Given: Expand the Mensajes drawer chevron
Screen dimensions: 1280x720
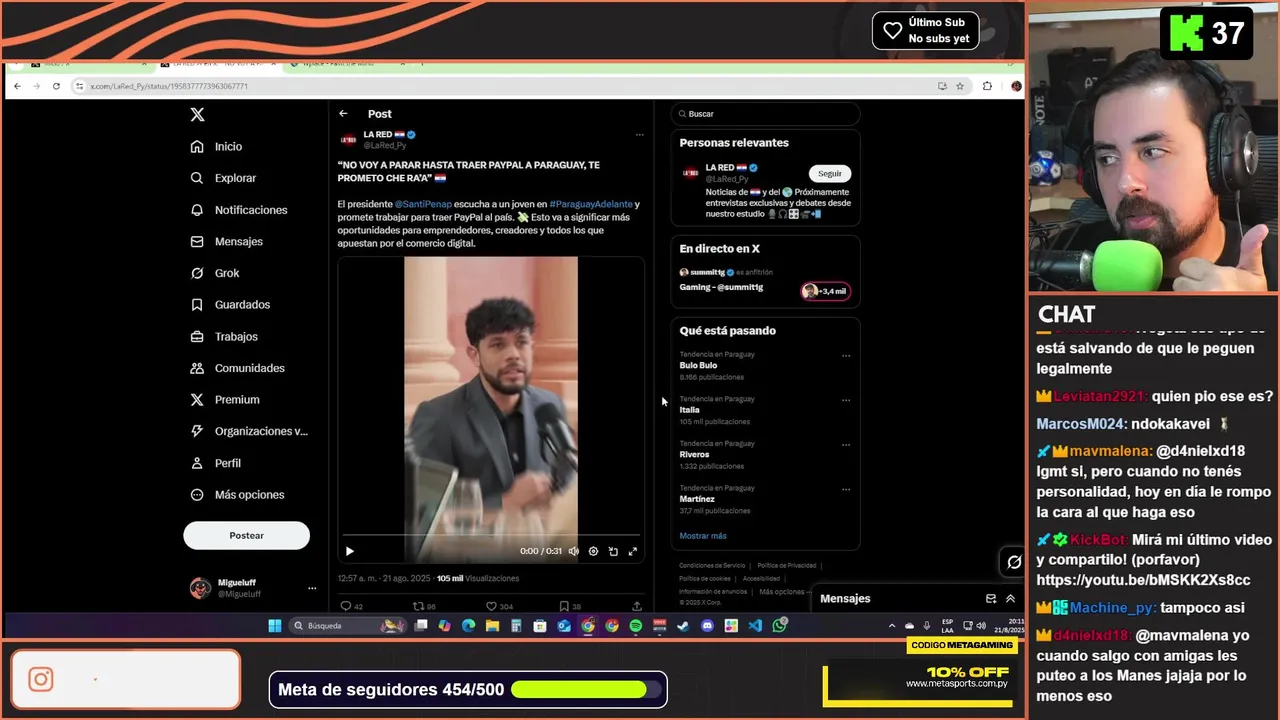Looking at the screenshot, I should (1010, 599).
